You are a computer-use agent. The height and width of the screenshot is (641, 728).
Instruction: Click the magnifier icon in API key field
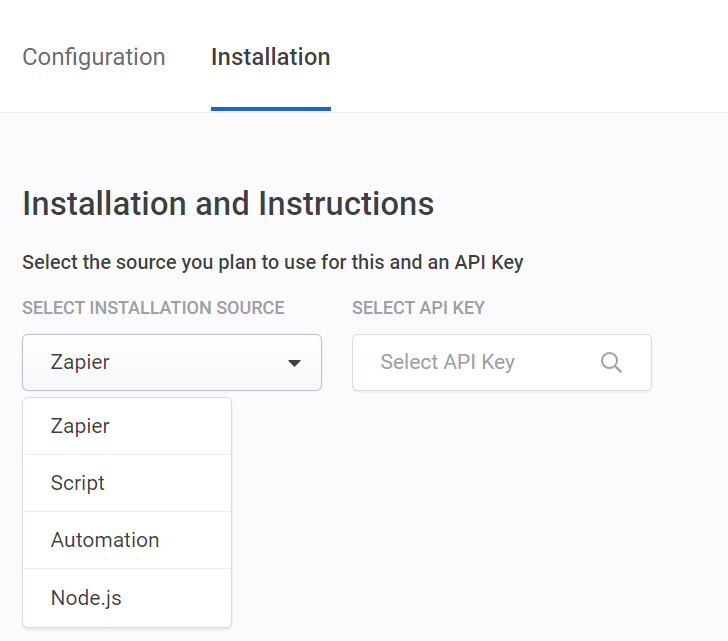click(x=611, y=362)
